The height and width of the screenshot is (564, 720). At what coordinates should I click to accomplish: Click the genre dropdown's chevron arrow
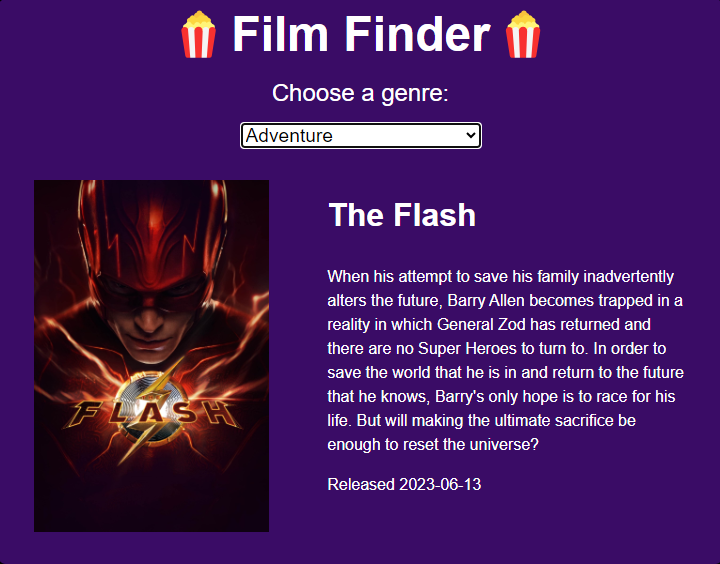click(471, 135)
